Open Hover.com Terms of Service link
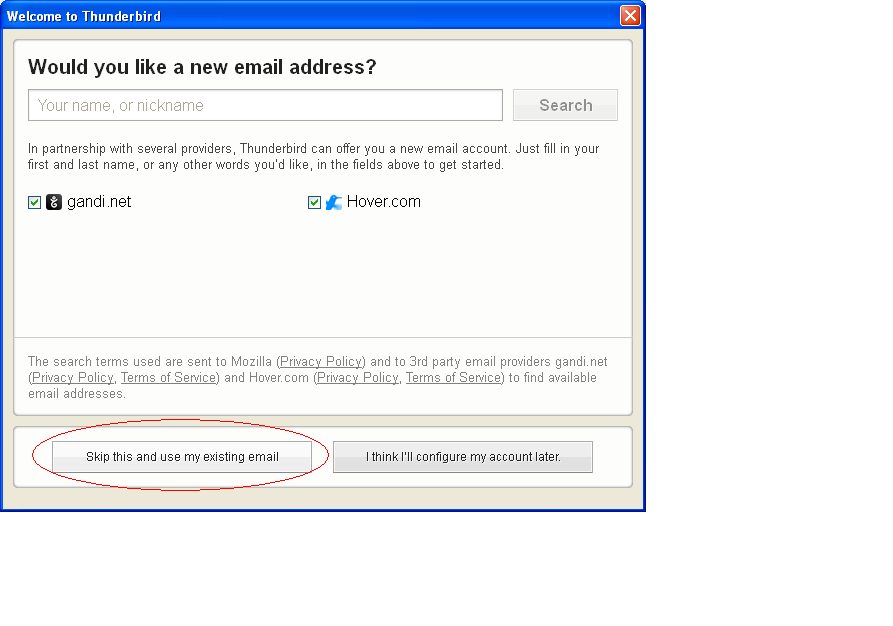 coord(453,378)
